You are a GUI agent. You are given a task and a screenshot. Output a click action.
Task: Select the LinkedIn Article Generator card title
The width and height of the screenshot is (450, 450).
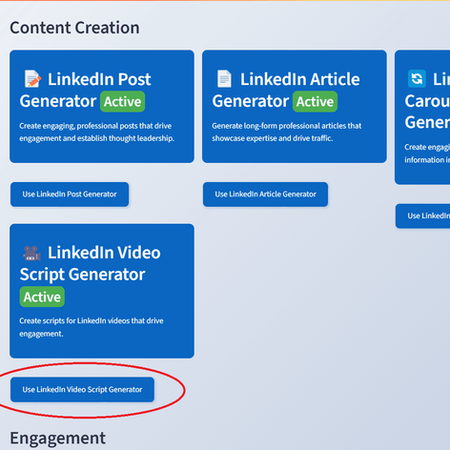(x=286, y=90)
